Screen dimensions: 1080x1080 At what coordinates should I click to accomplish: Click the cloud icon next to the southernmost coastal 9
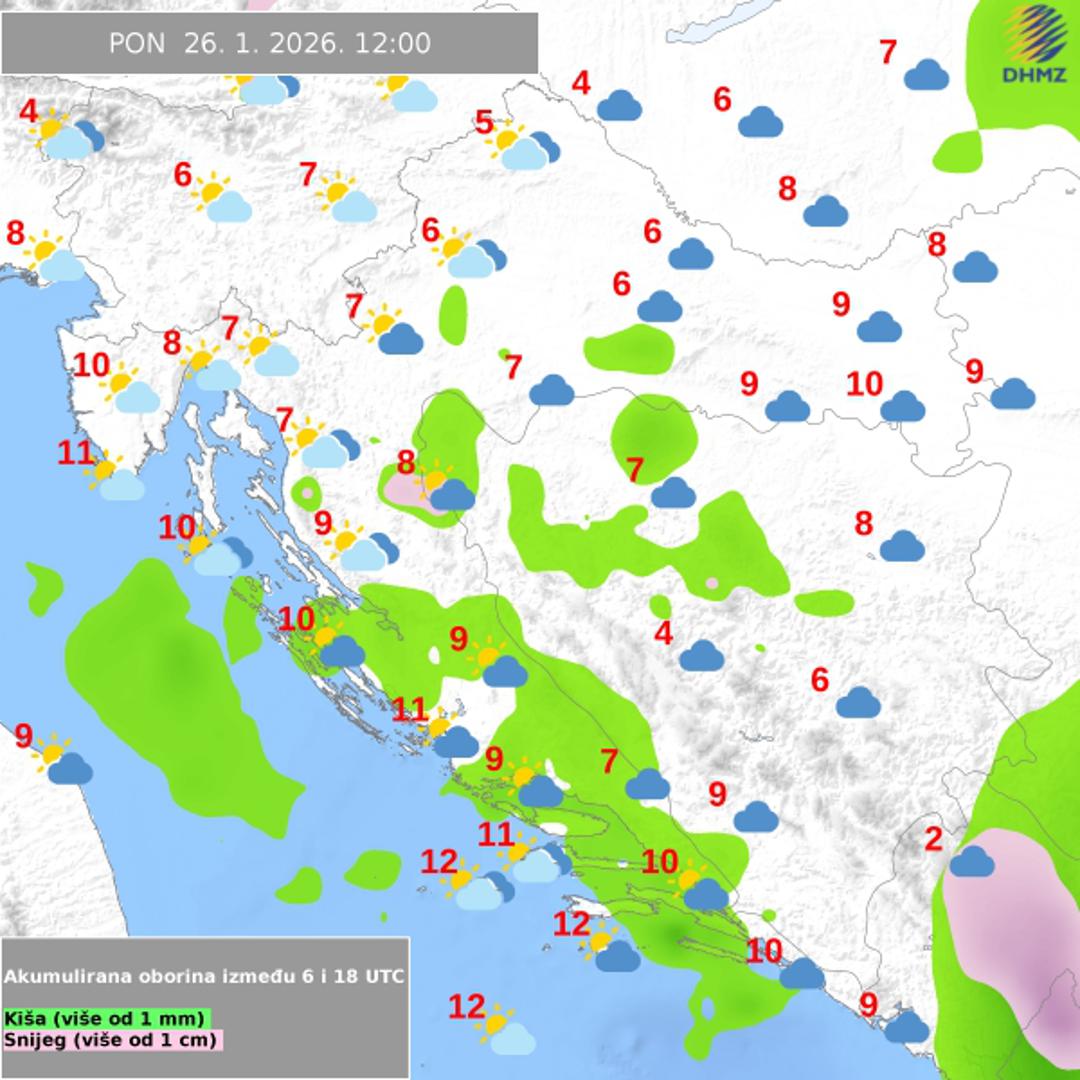906,1026
